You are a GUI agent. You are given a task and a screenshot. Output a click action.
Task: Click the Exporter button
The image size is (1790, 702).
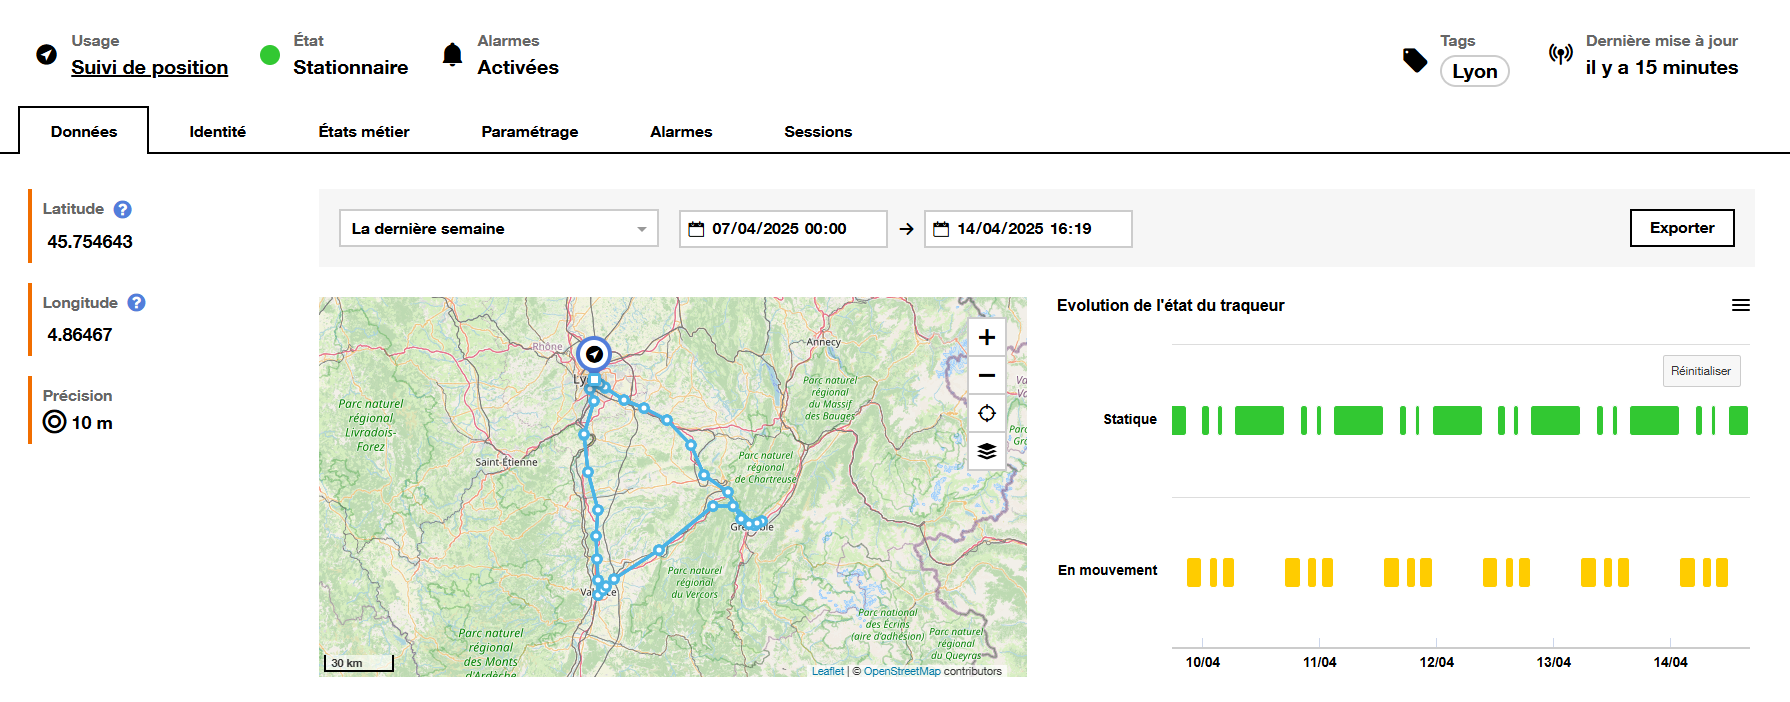pyautogui.click(x=1681, y=228)
